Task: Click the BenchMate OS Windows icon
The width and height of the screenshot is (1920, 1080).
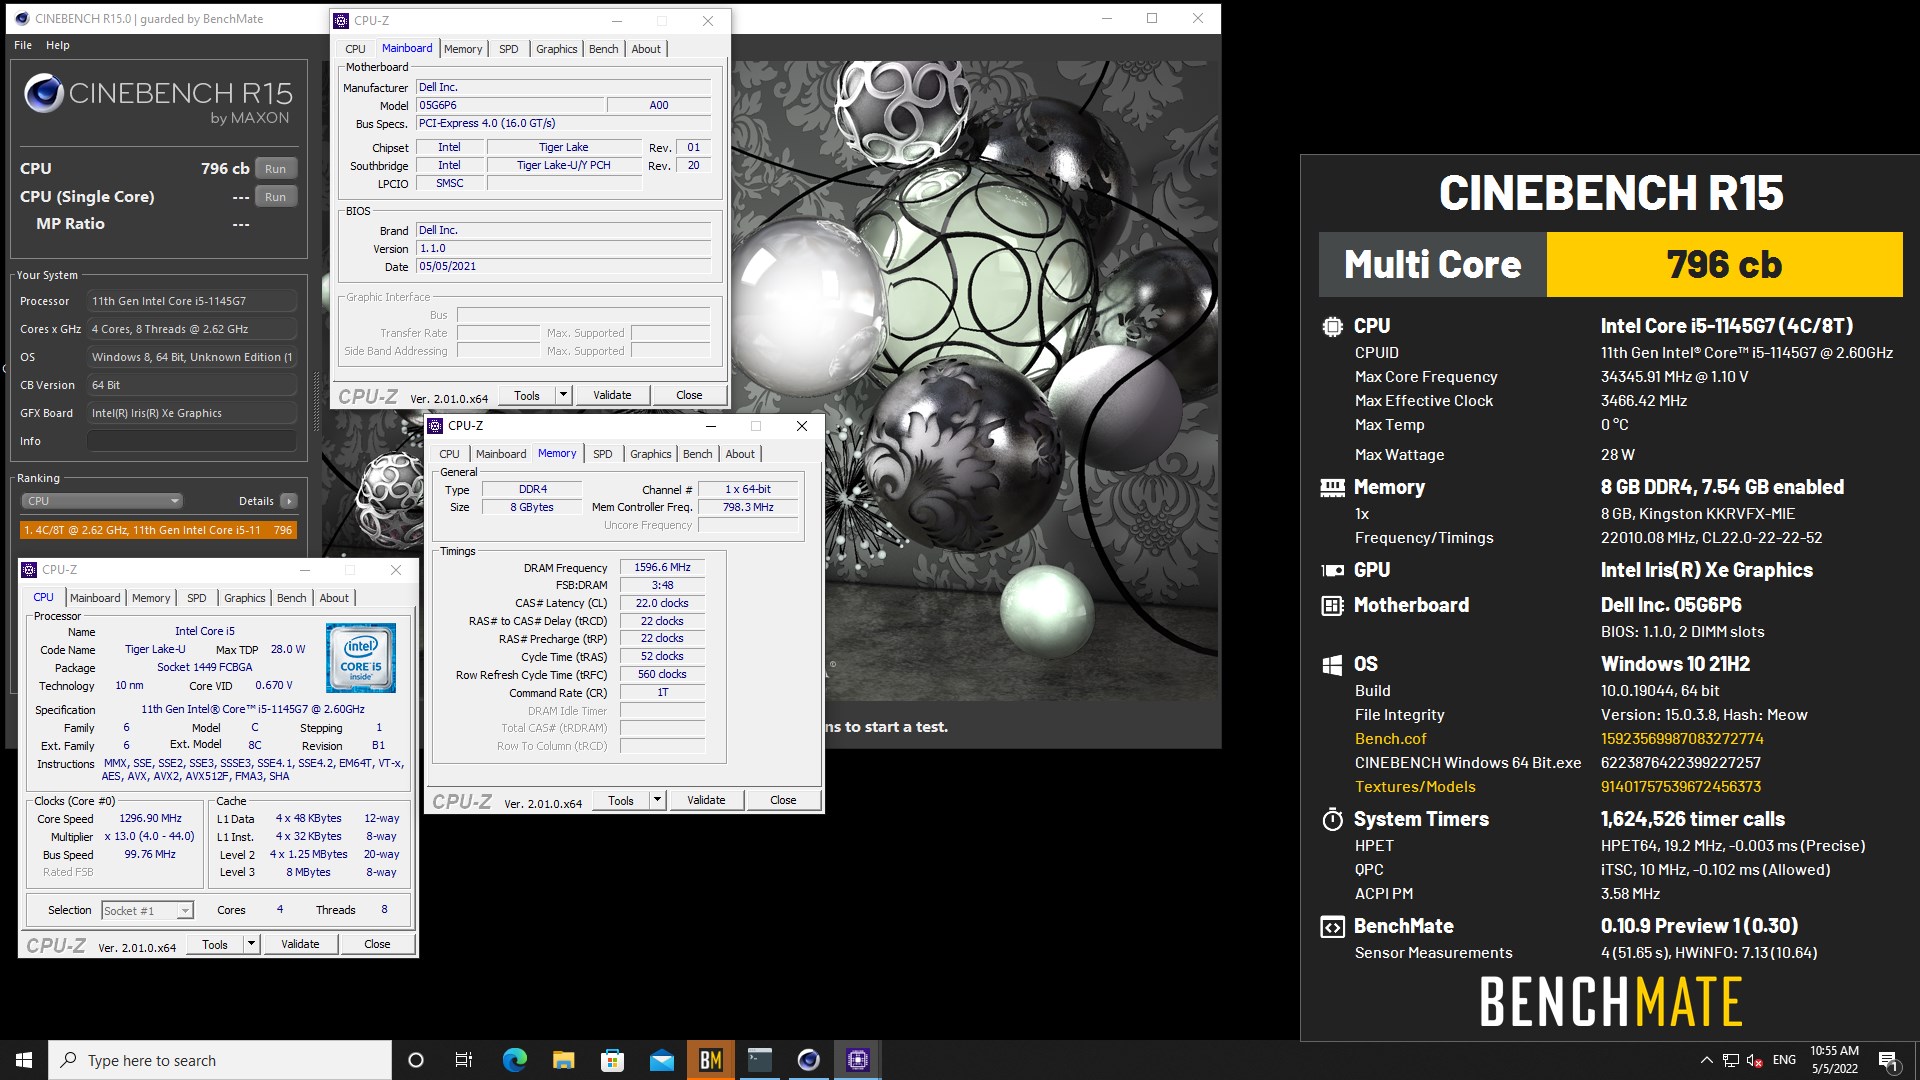Action: (1332, 665)
